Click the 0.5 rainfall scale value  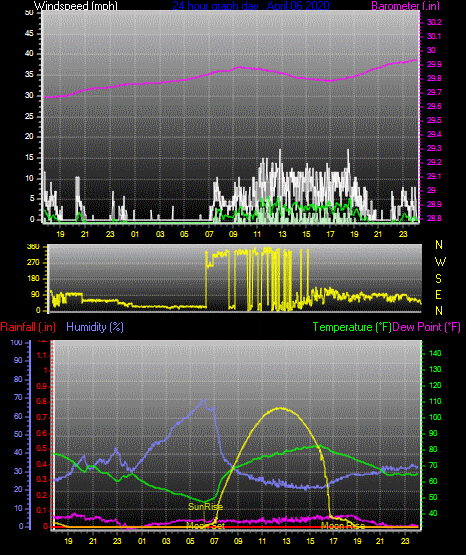(42, 448)
